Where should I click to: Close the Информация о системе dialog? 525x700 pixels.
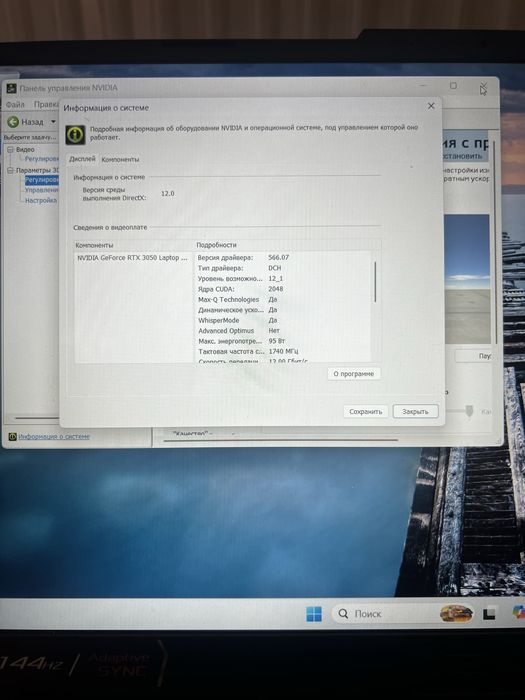coord(431,106)
